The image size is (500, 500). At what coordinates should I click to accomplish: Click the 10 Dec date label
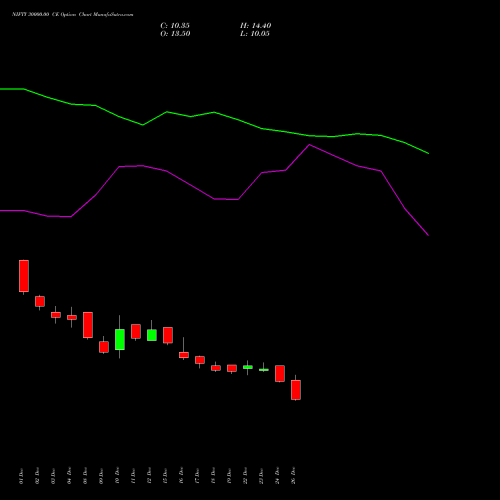click(117, 476)
